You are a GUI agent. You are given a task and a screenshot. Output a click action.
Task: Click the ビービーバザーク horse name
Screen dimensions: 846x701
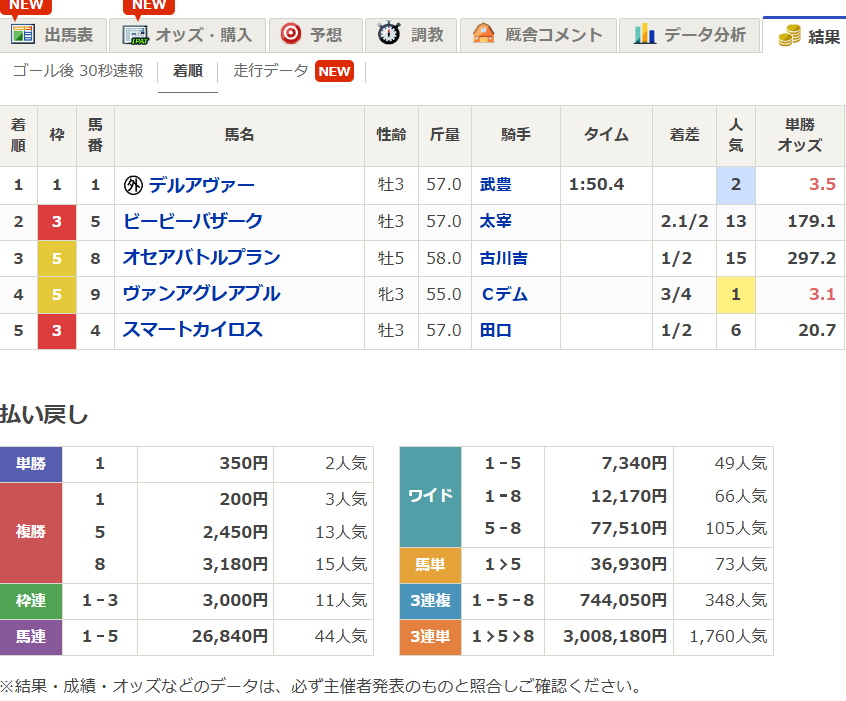[194, 220]
